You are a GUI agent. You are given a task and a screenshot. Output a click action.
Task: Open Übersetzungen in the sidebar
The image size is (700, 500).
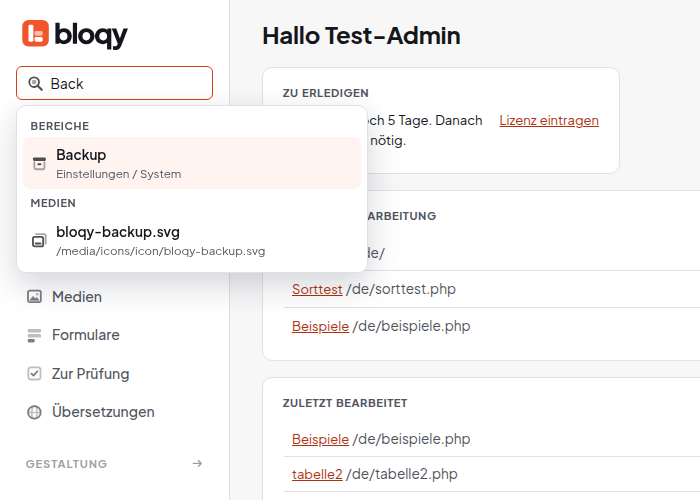point(103,412)
